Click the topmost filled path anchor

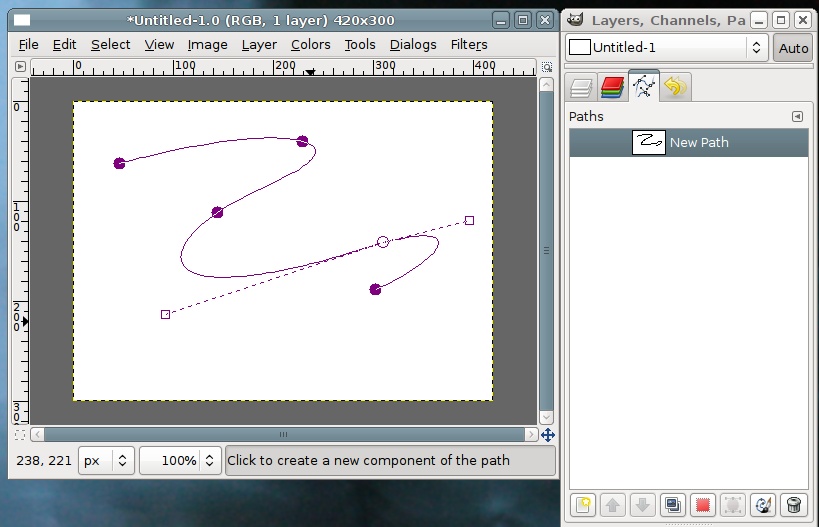pyautogui.click(x=302, y=141)
